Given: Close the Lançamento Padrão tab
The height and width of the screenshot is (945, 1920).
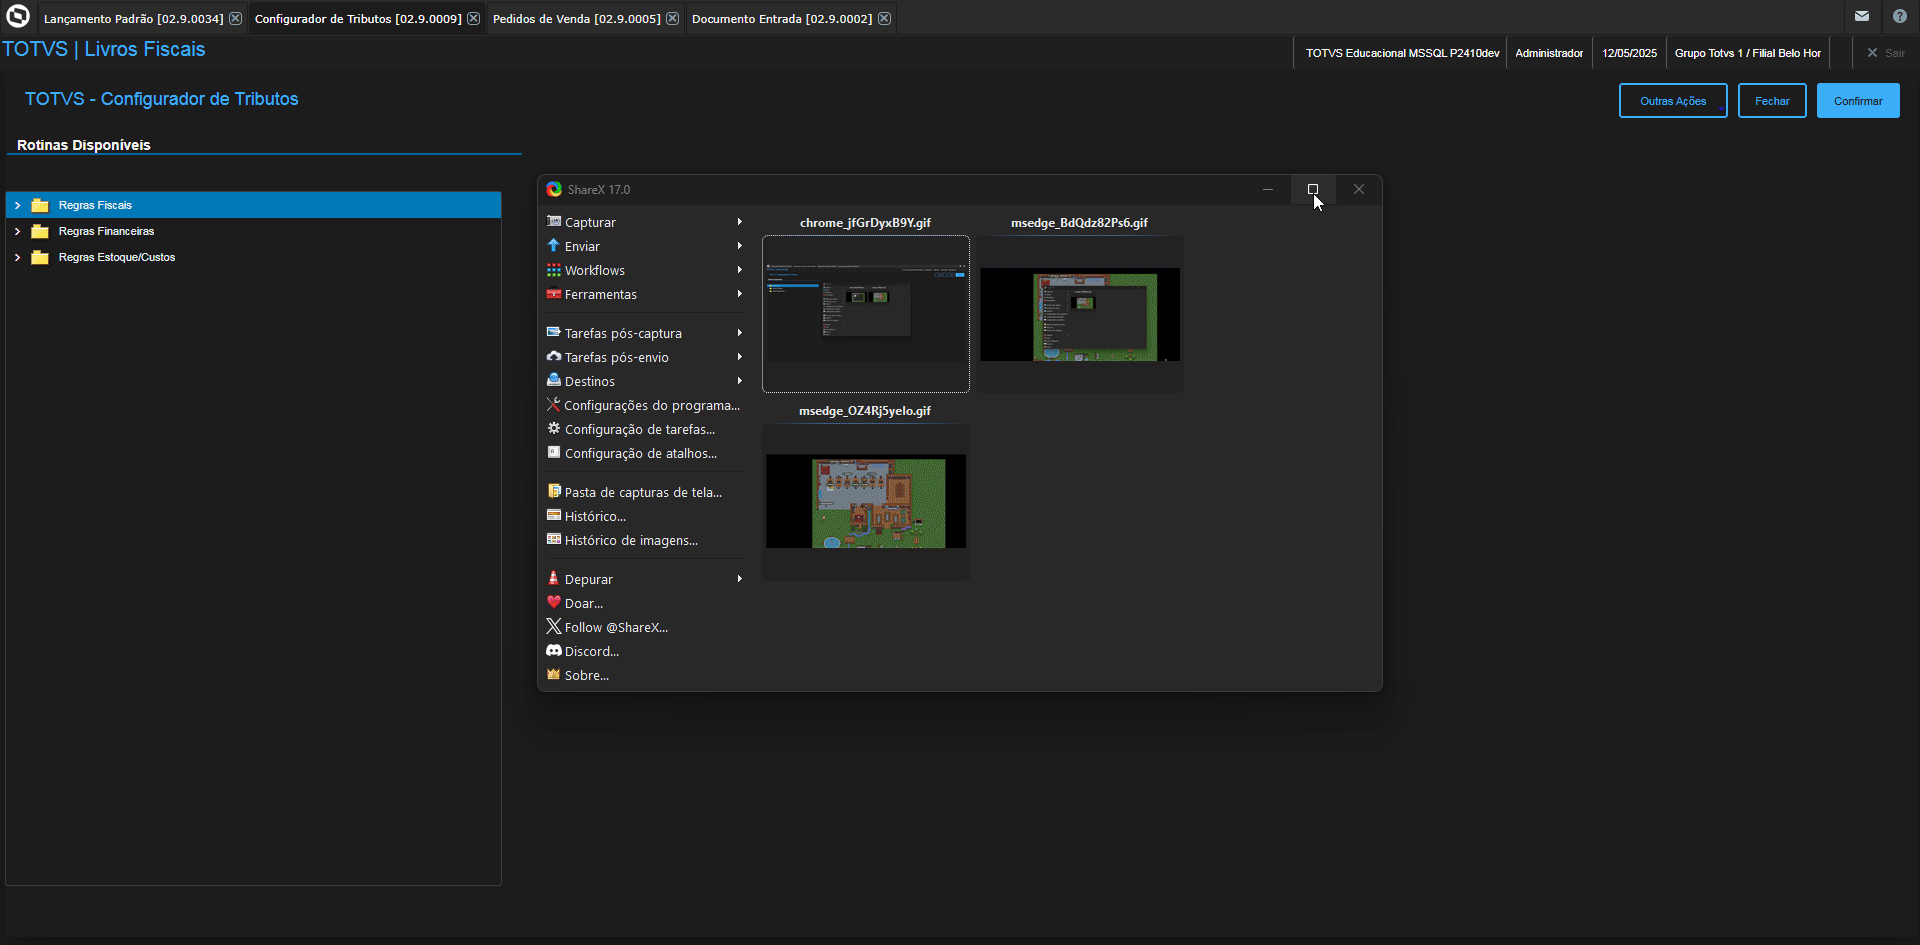Looking at the screenshot, I should 236,18.
